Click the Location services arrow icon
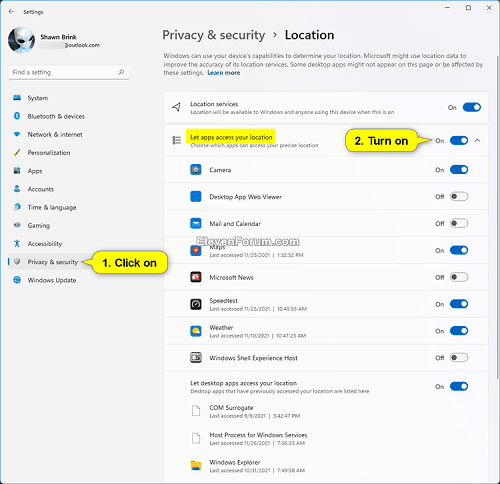Screen dimensions: 500x484 [176, 107]
